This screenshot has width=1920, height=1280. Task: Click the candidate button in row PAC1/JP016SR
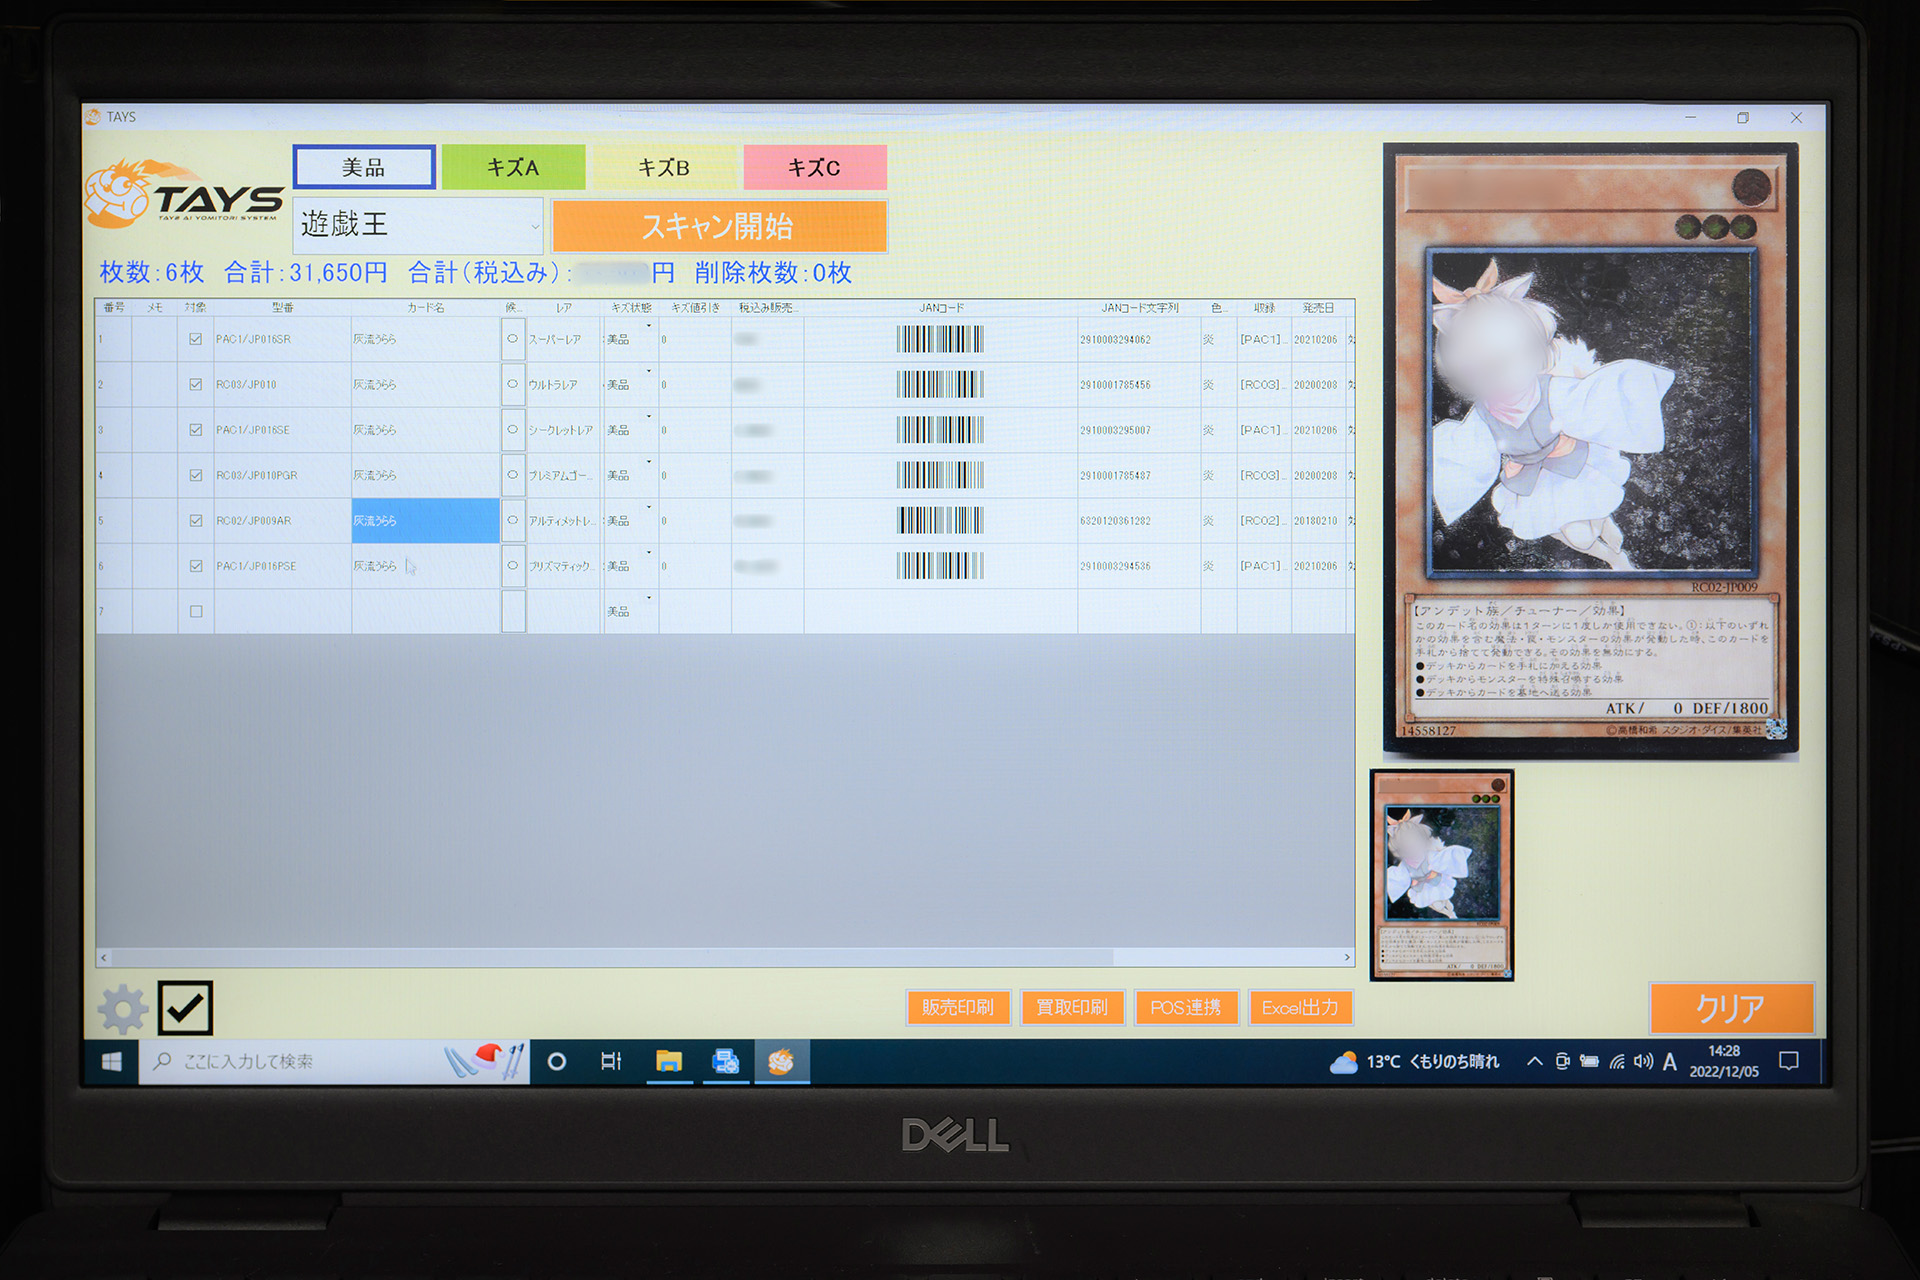513,339
